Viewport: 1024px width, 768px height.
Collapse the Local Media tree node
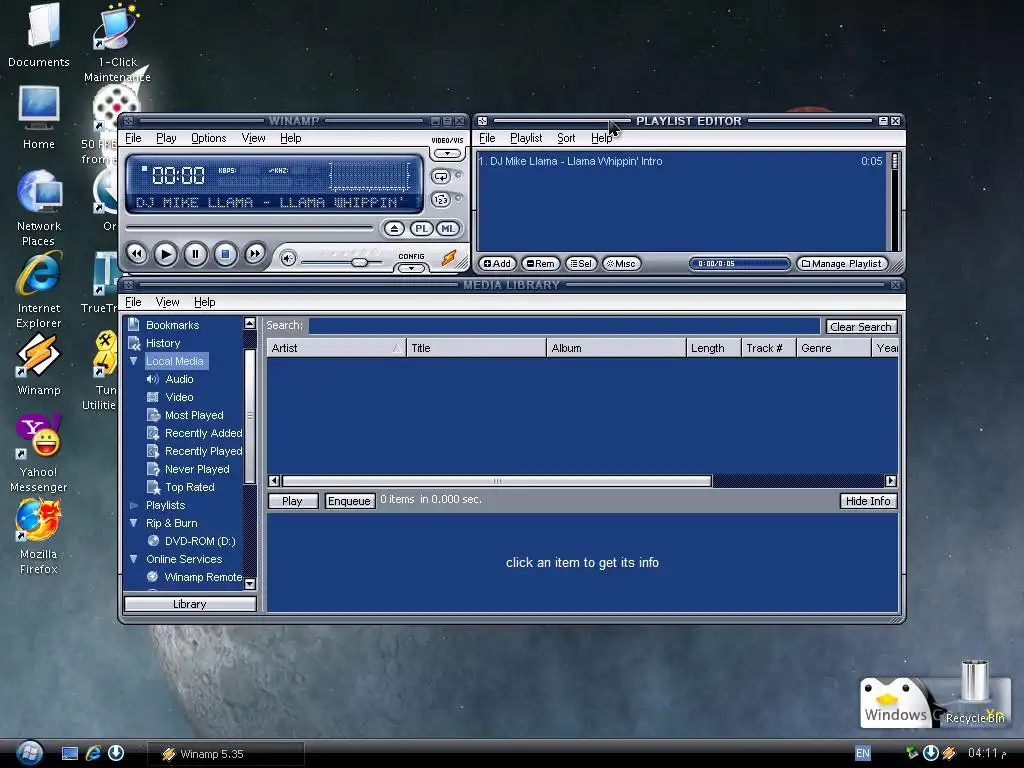pyautogui.click(x=133, y=360)
